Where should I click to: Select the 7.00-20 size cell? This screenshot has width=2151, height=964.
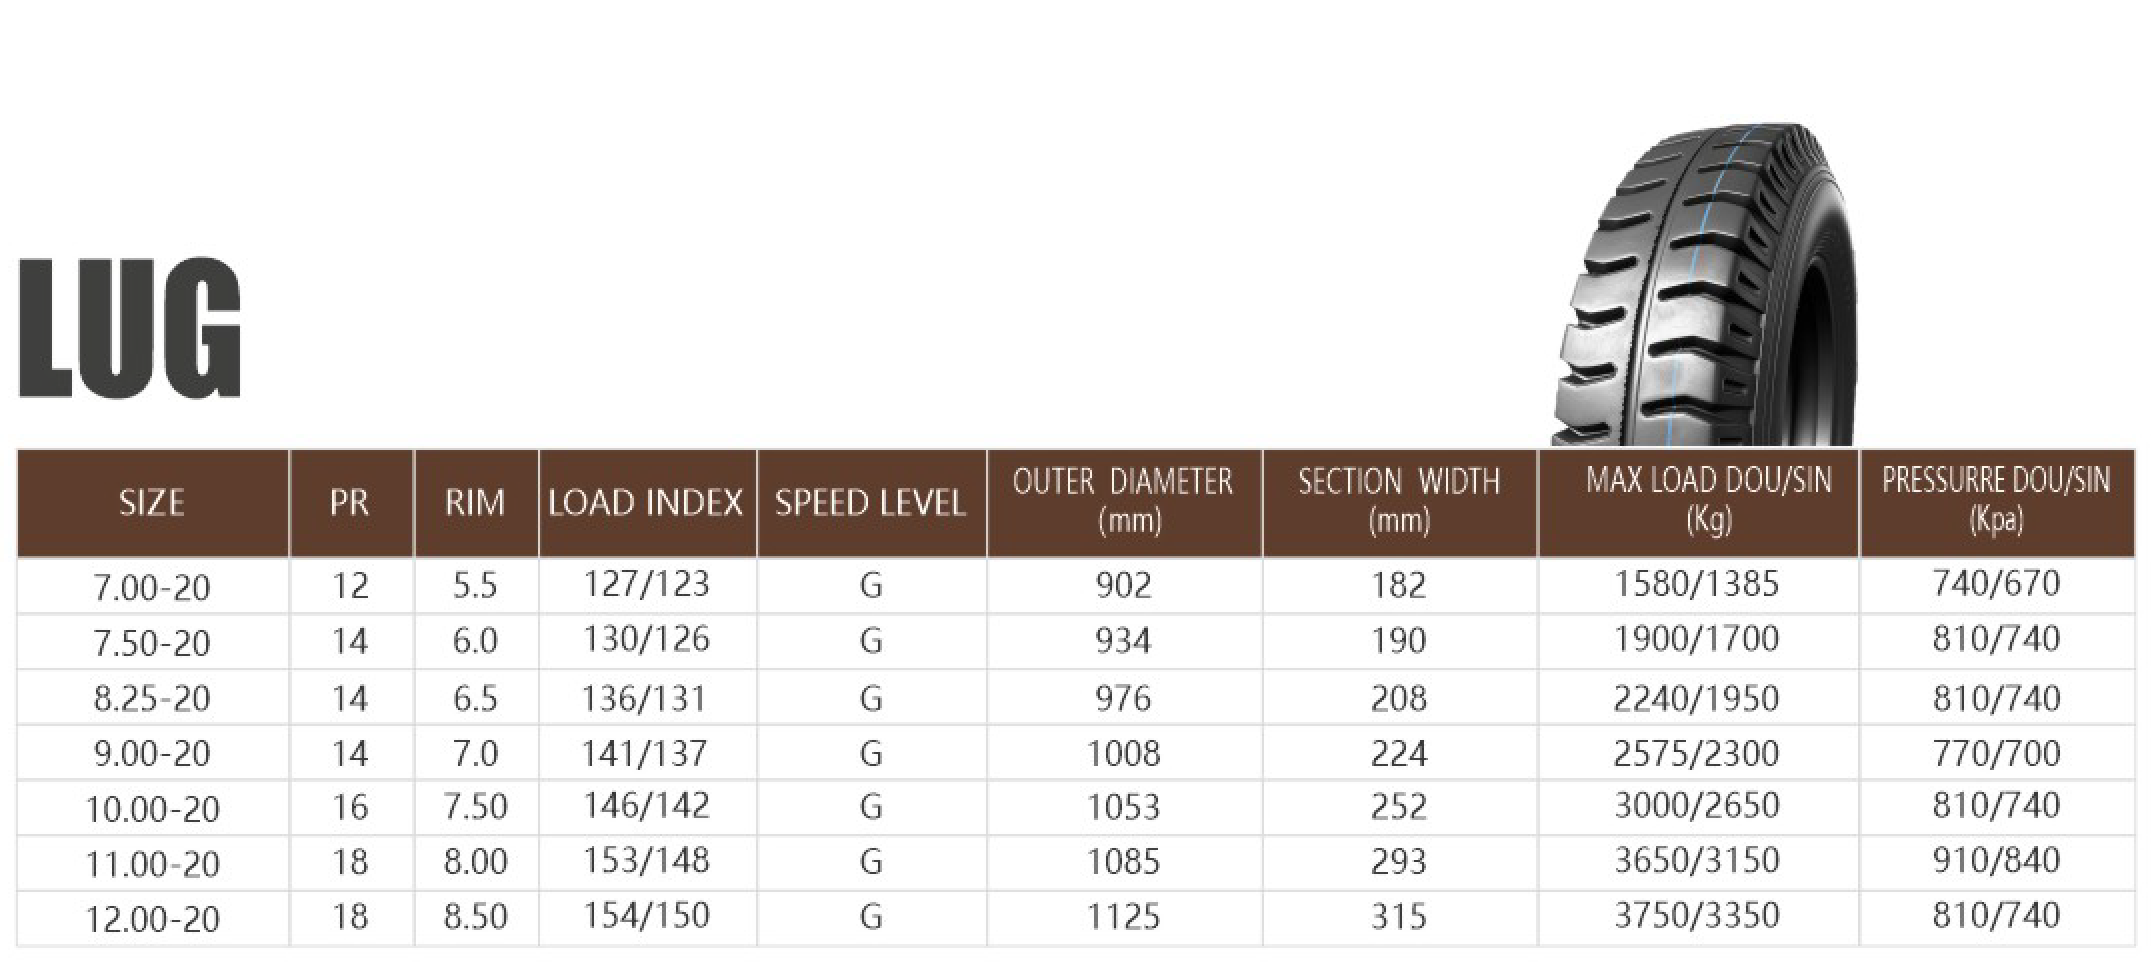coord(152,587)
